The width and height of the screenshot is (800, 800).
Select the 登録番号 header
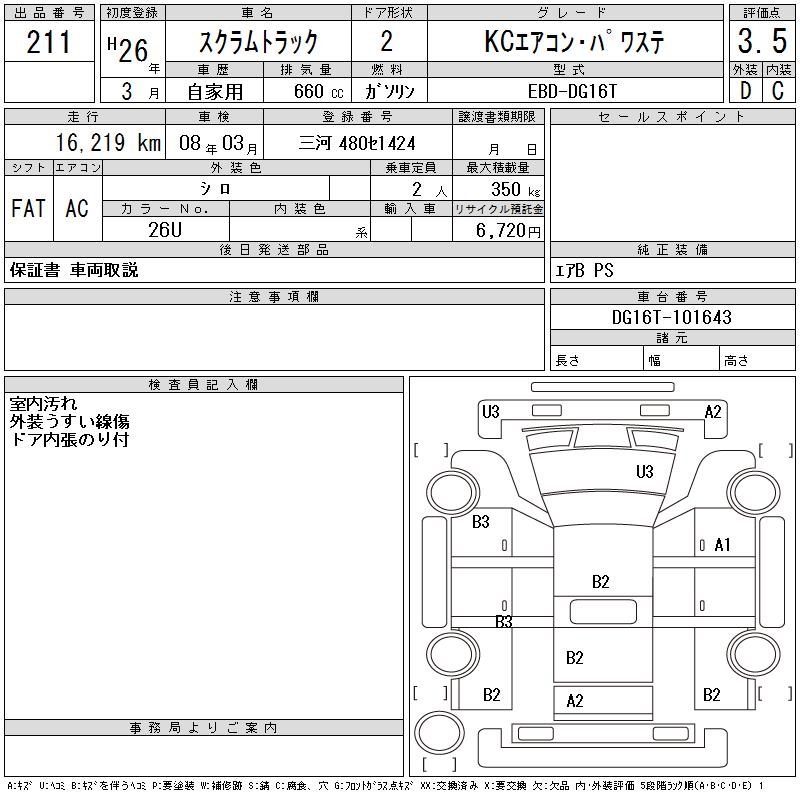click(357, 116)
